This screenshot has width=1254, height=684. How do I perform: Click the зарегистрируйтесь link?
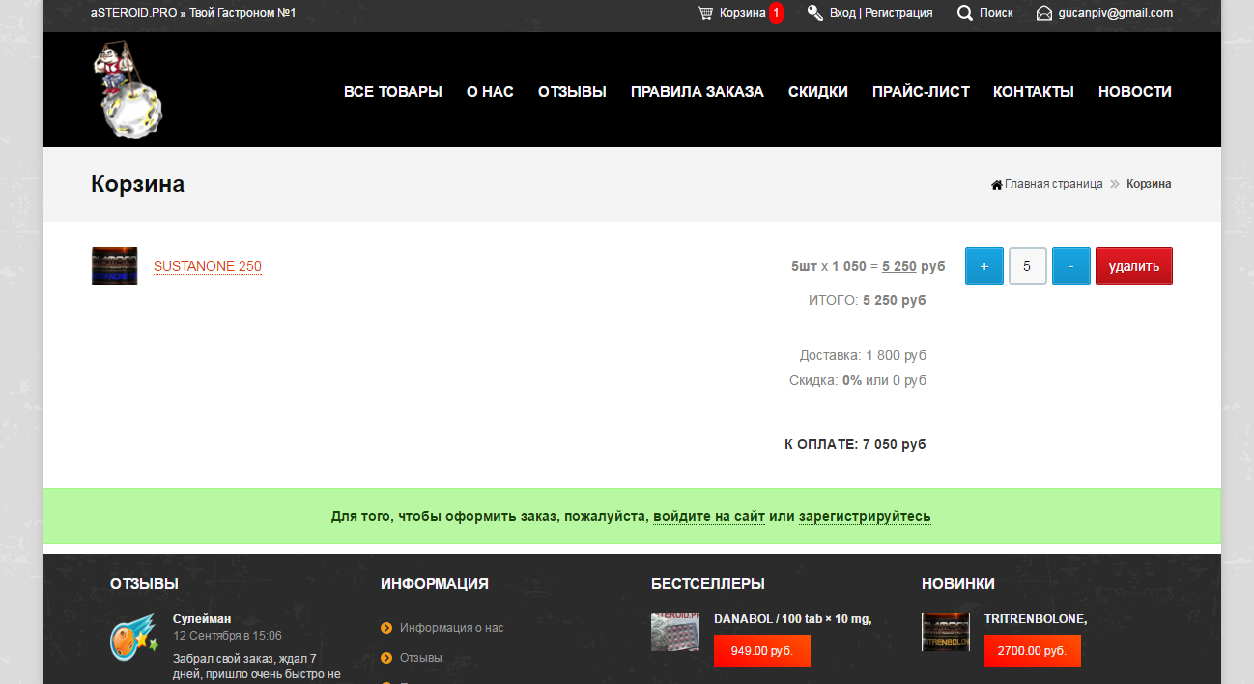tap(864, 517)
